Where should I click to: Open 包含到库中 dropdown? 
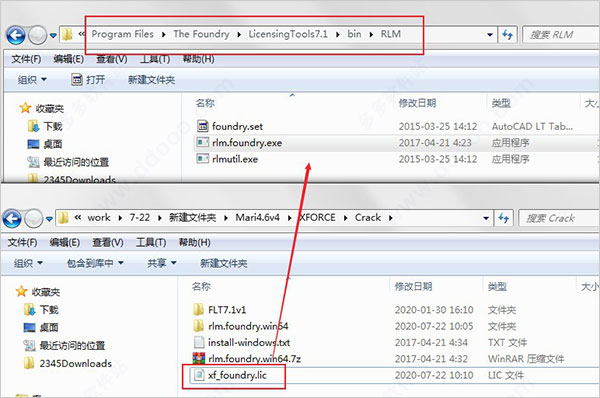95,263
